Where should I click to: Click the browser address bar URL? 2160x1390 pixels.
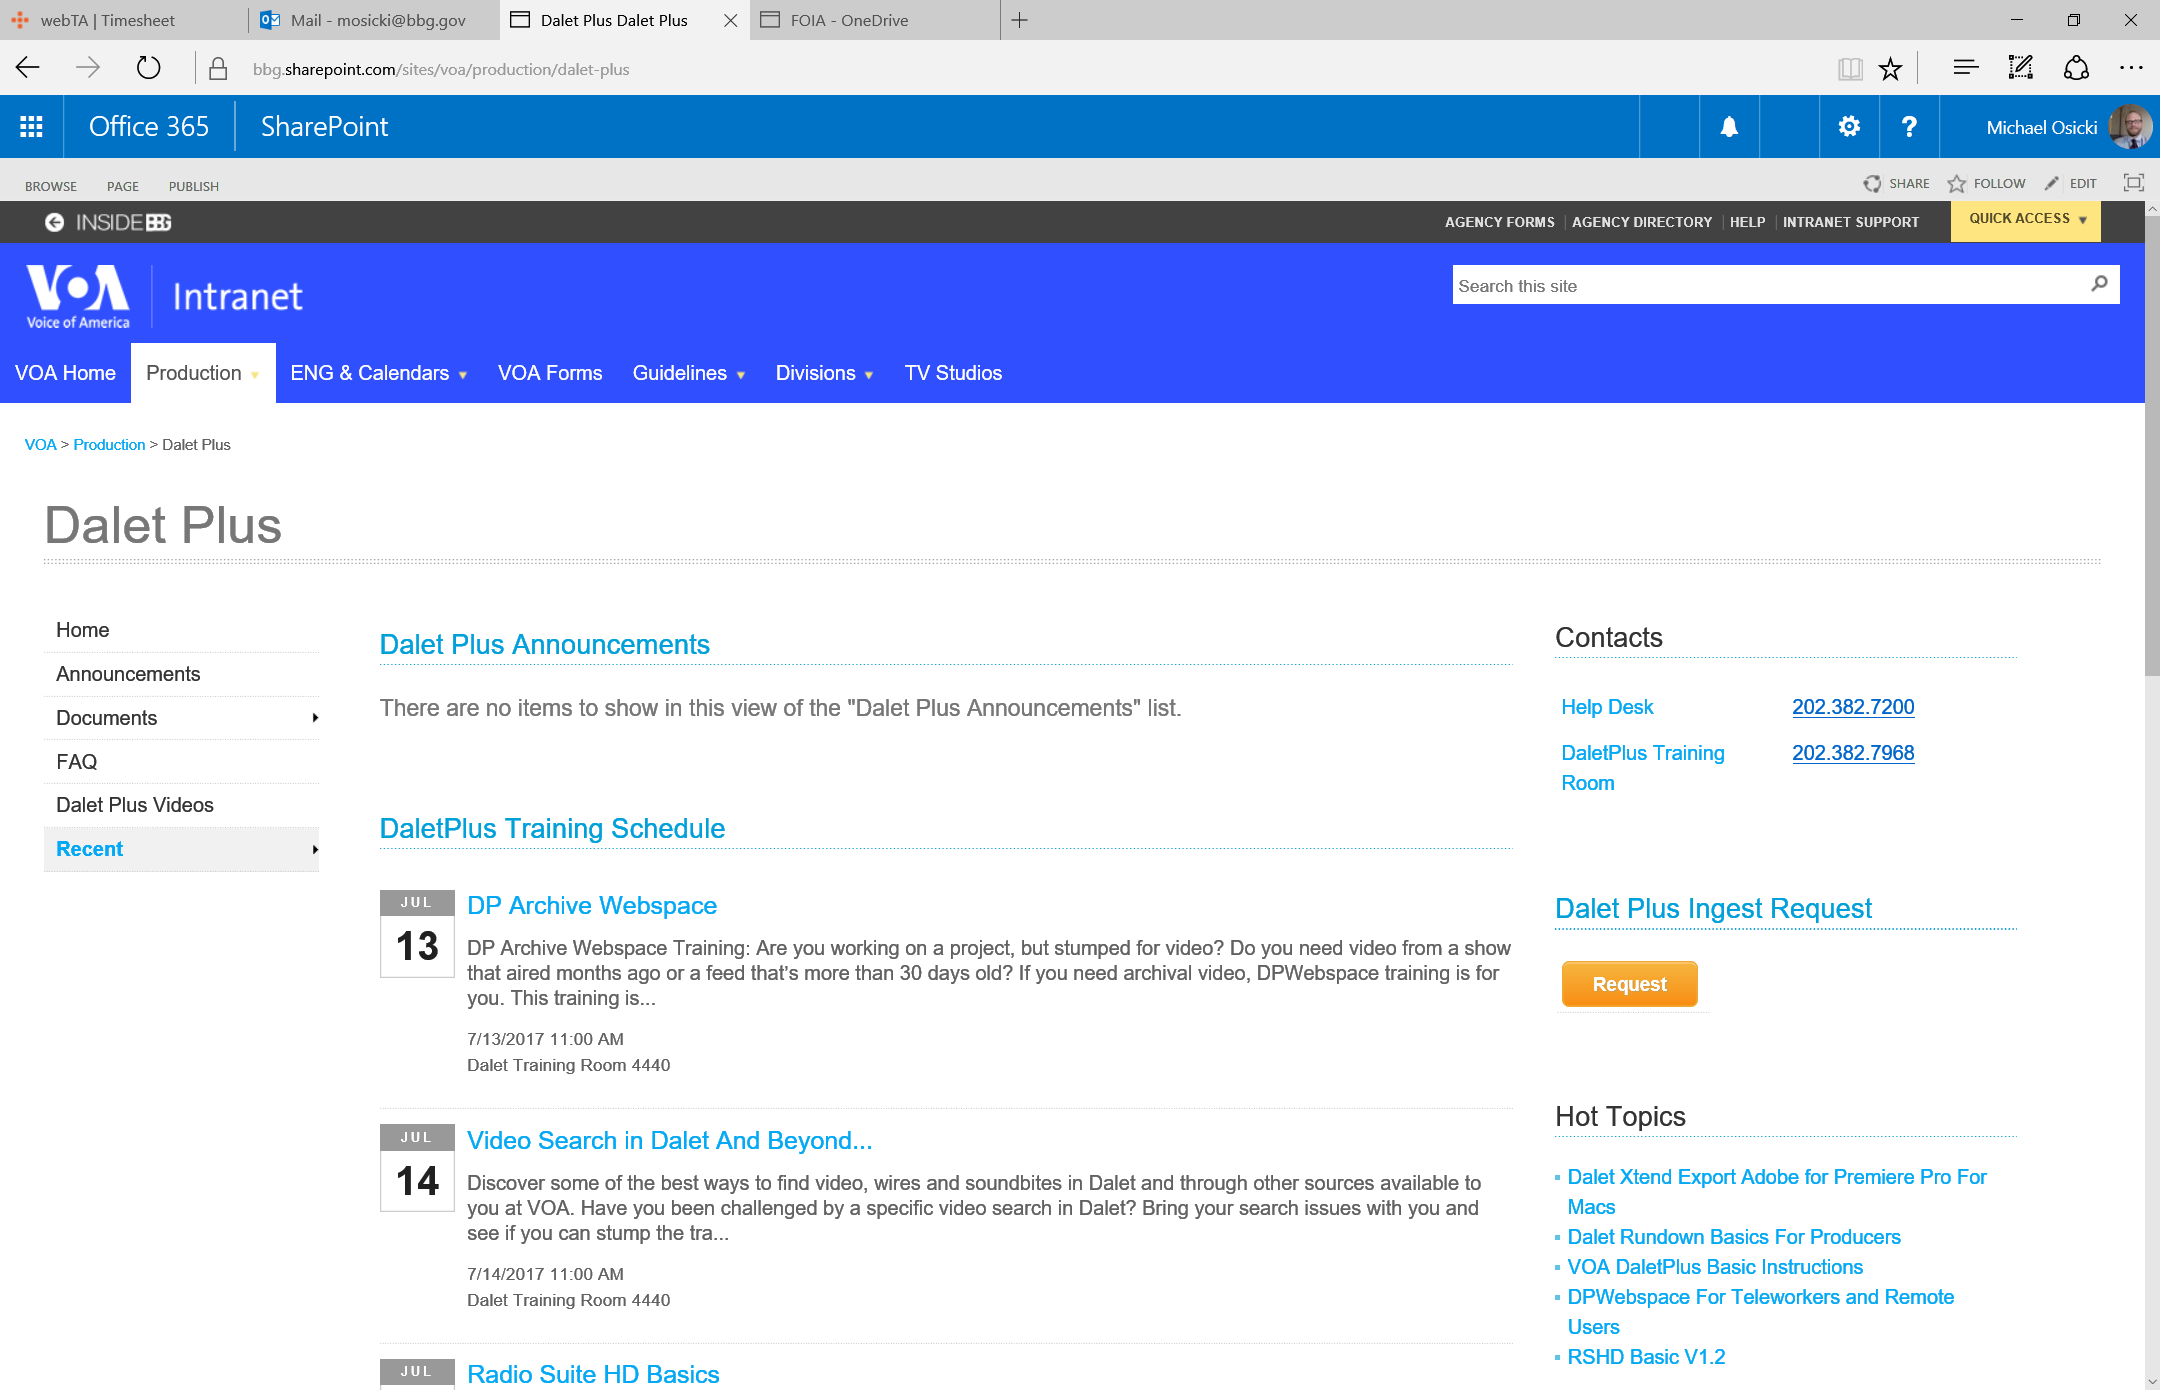[441, 69]
